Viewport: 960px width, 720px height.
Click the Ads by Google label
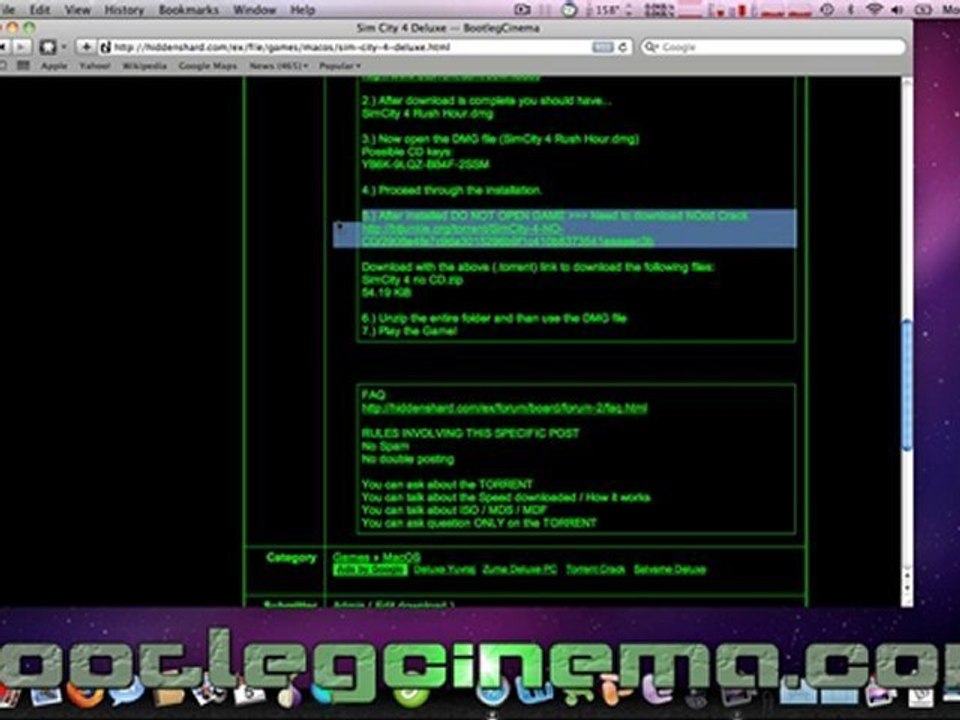pos(370,569)
